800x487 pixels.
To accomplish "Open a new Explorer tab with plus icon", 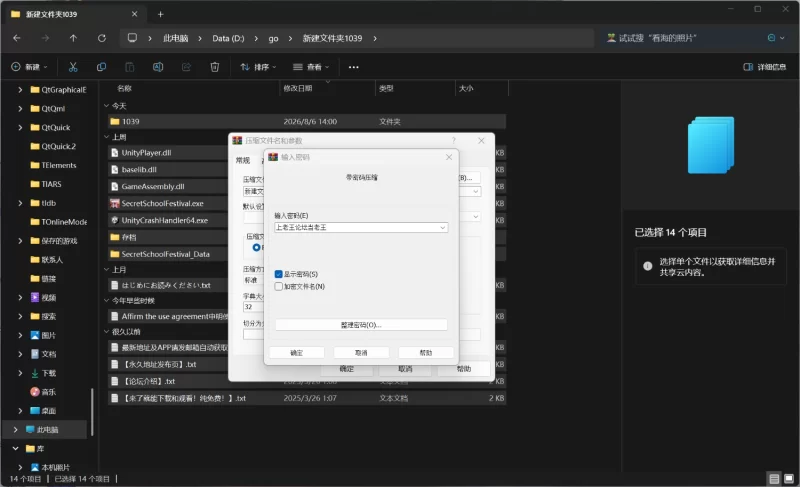I will tap(160, 14).
